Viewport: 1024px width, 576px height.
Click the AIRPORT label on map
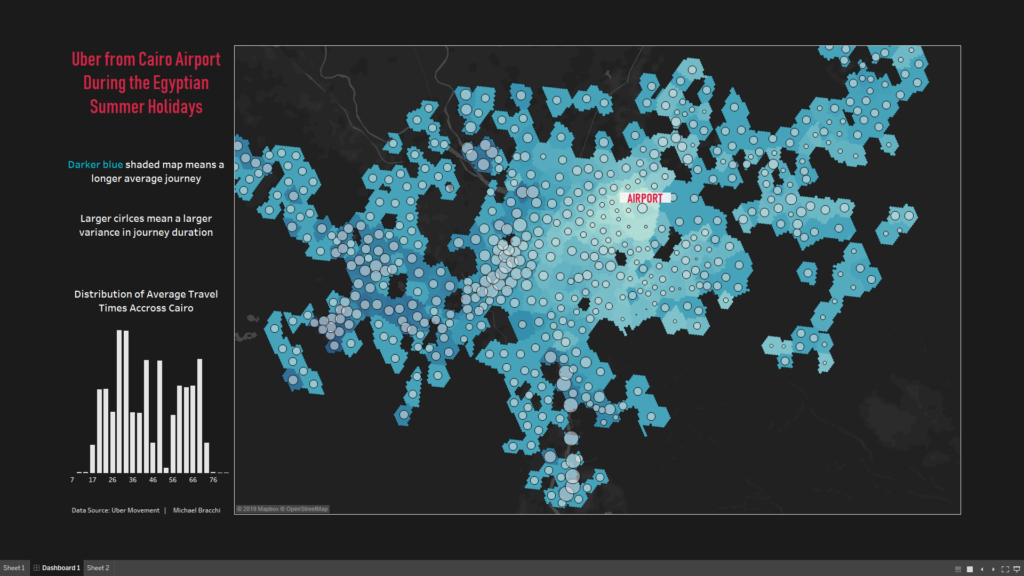click(x=645, y=199)
